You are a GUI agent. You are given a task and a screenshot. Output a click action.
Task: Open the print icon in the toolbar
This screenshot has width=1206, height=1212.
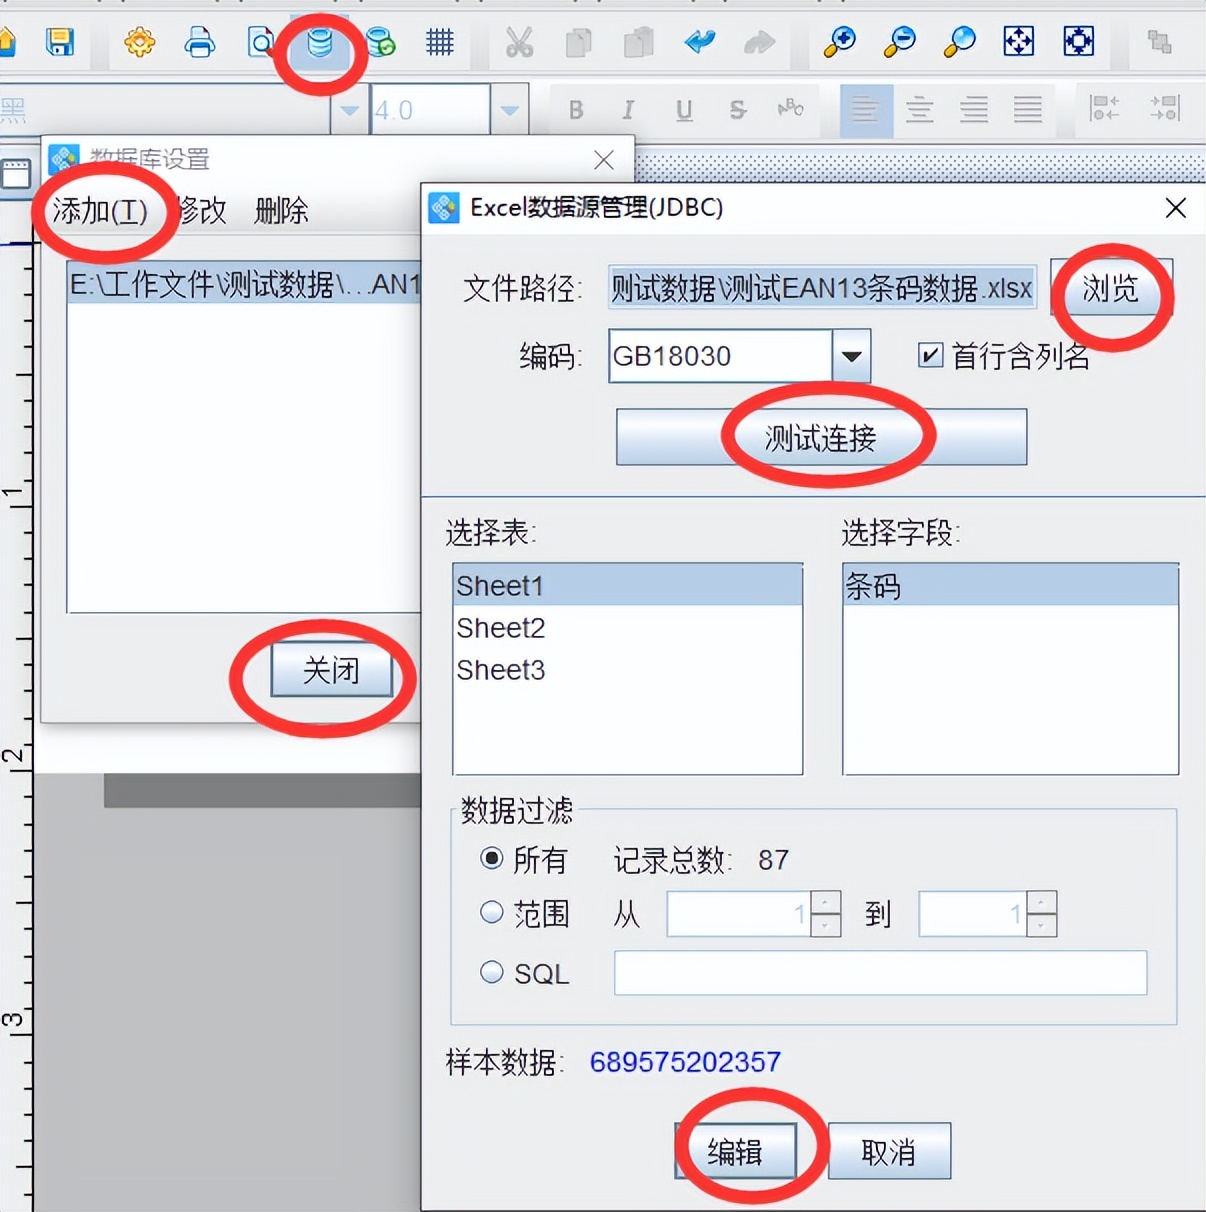(200, 42)
